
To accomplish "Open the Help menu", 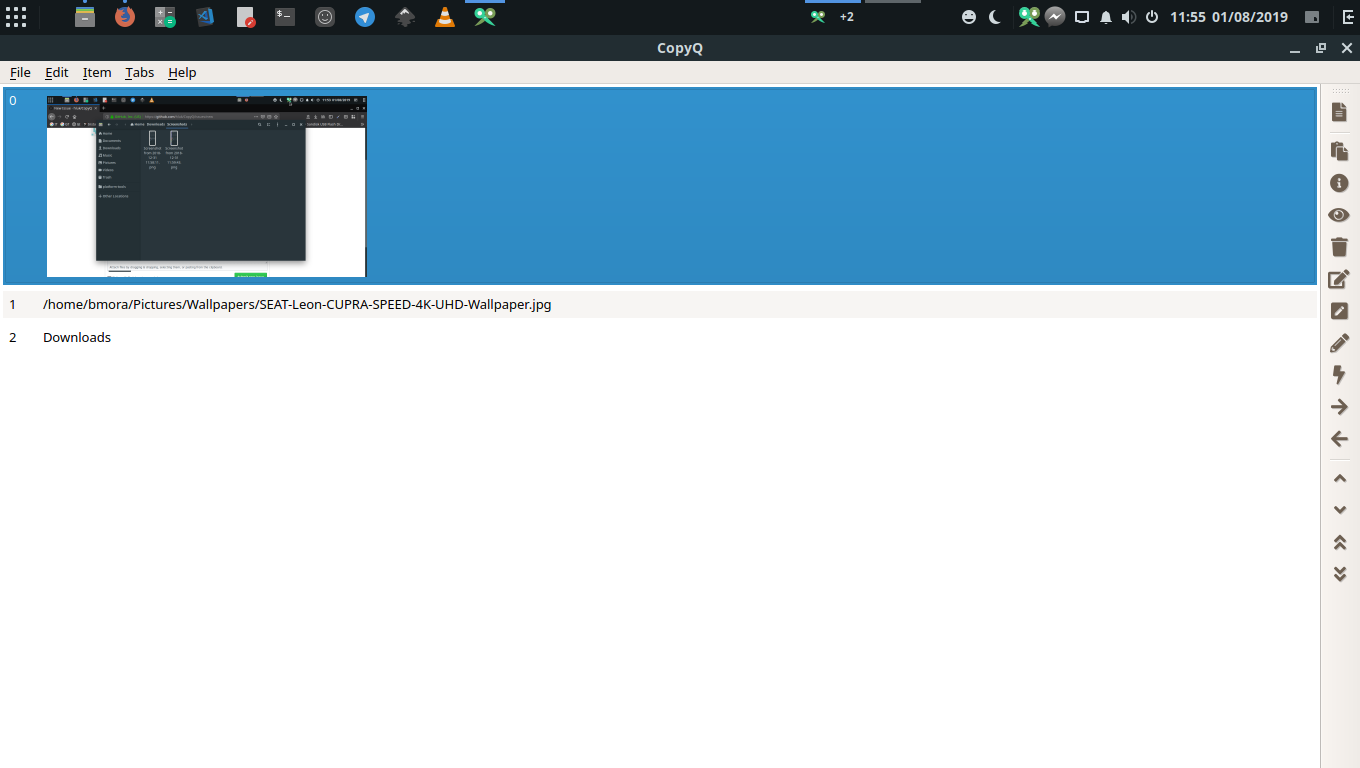I will coord(182,72).
